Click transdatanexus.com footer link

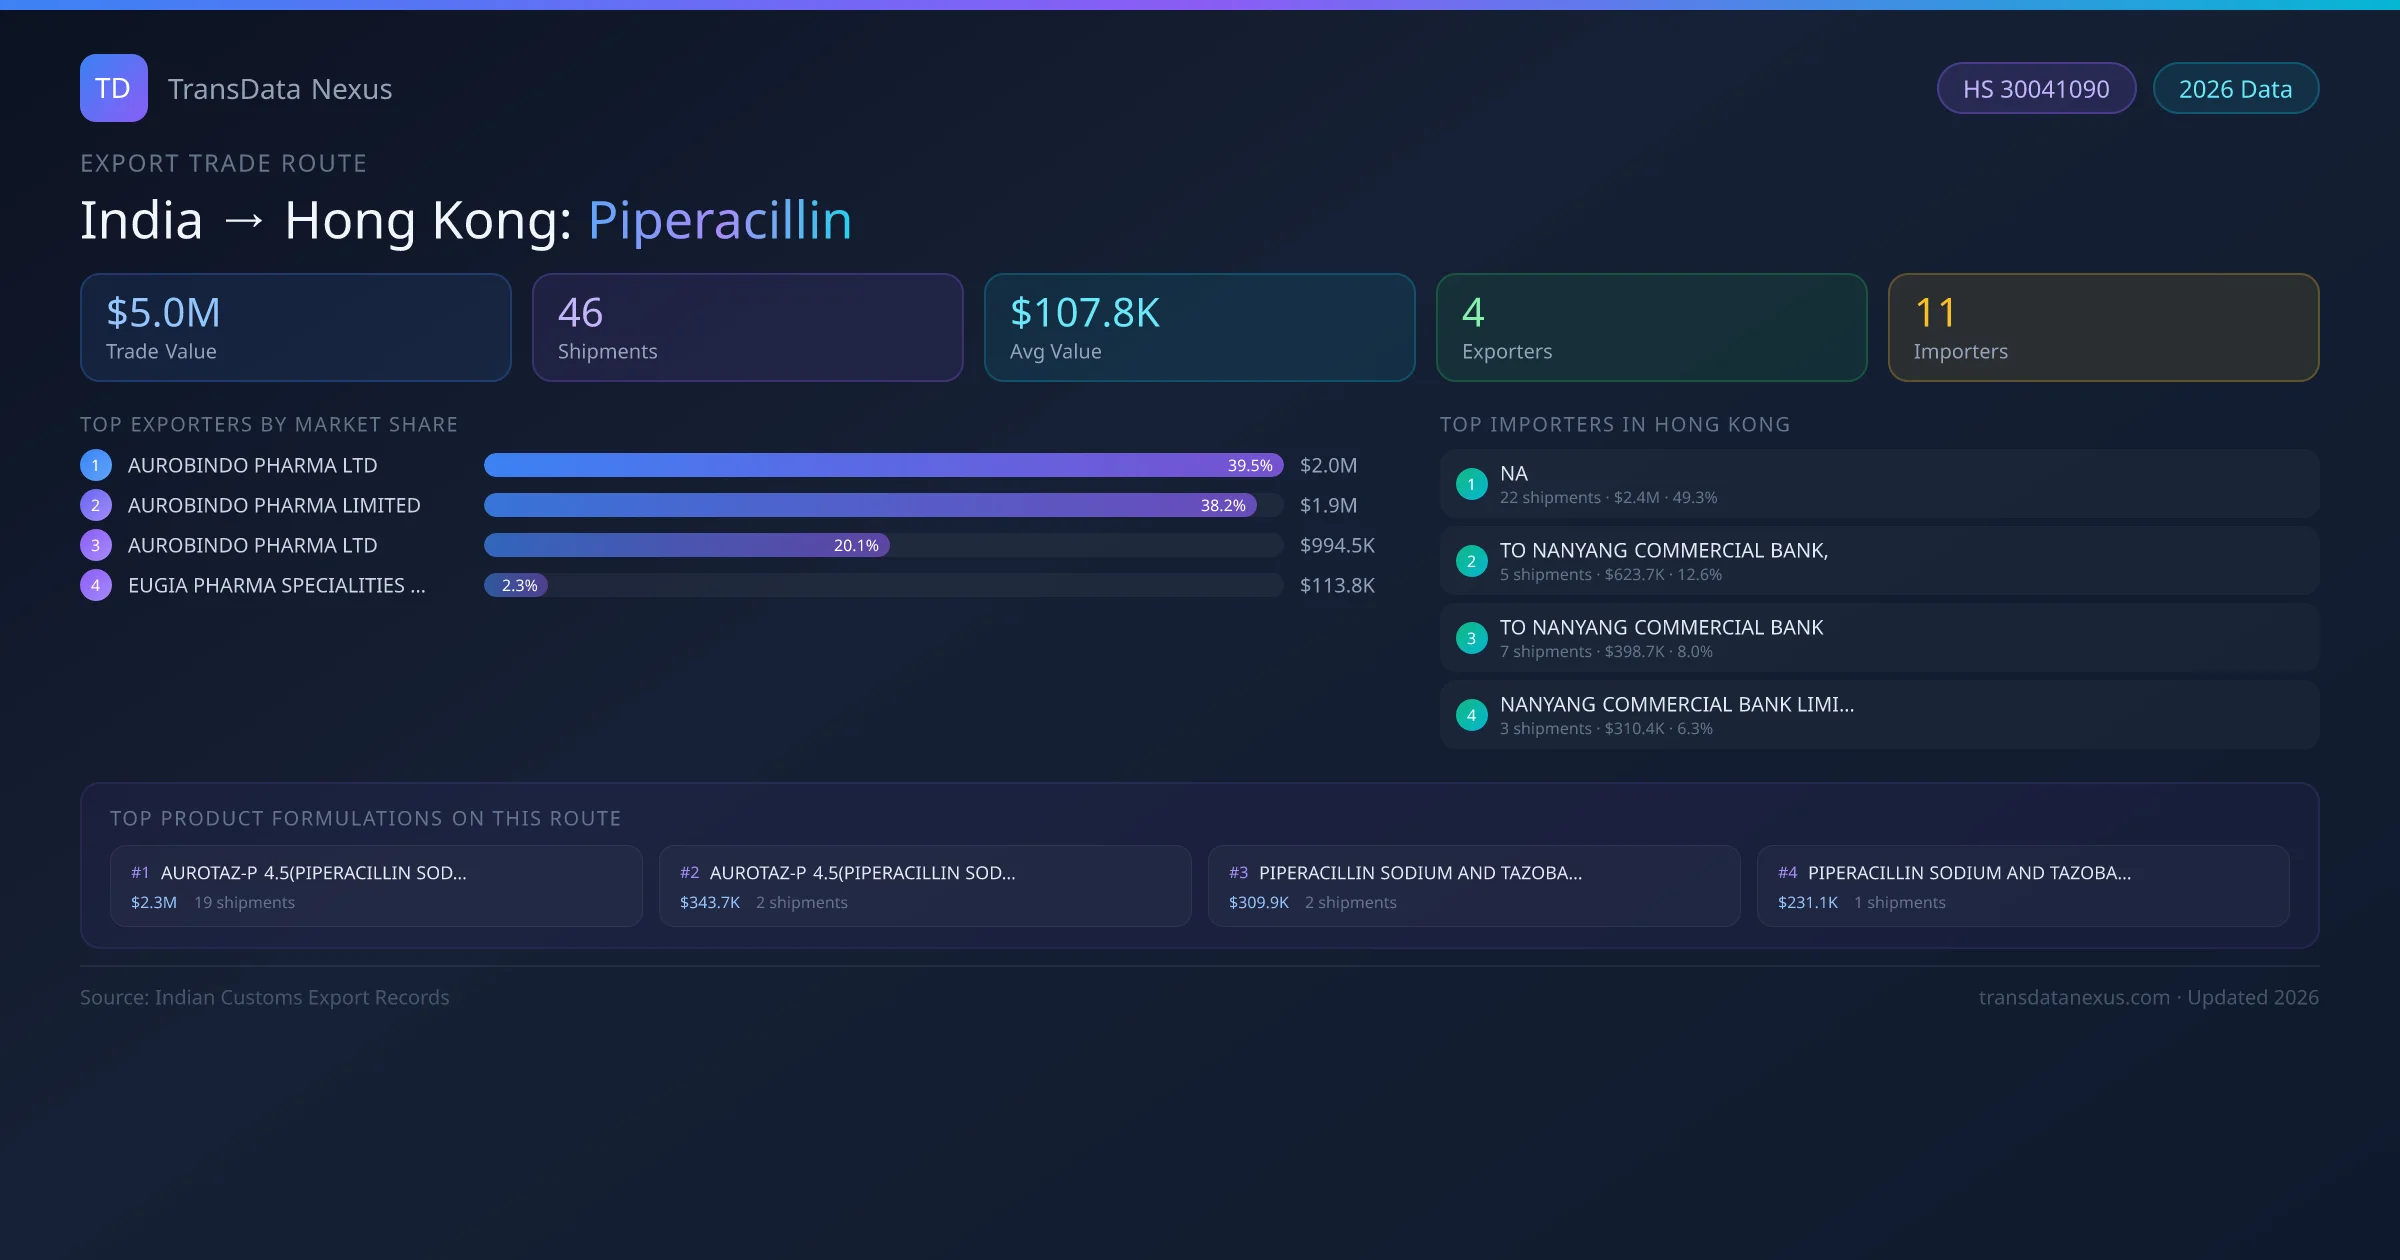pyautogui.click(x=2074, y=997)
